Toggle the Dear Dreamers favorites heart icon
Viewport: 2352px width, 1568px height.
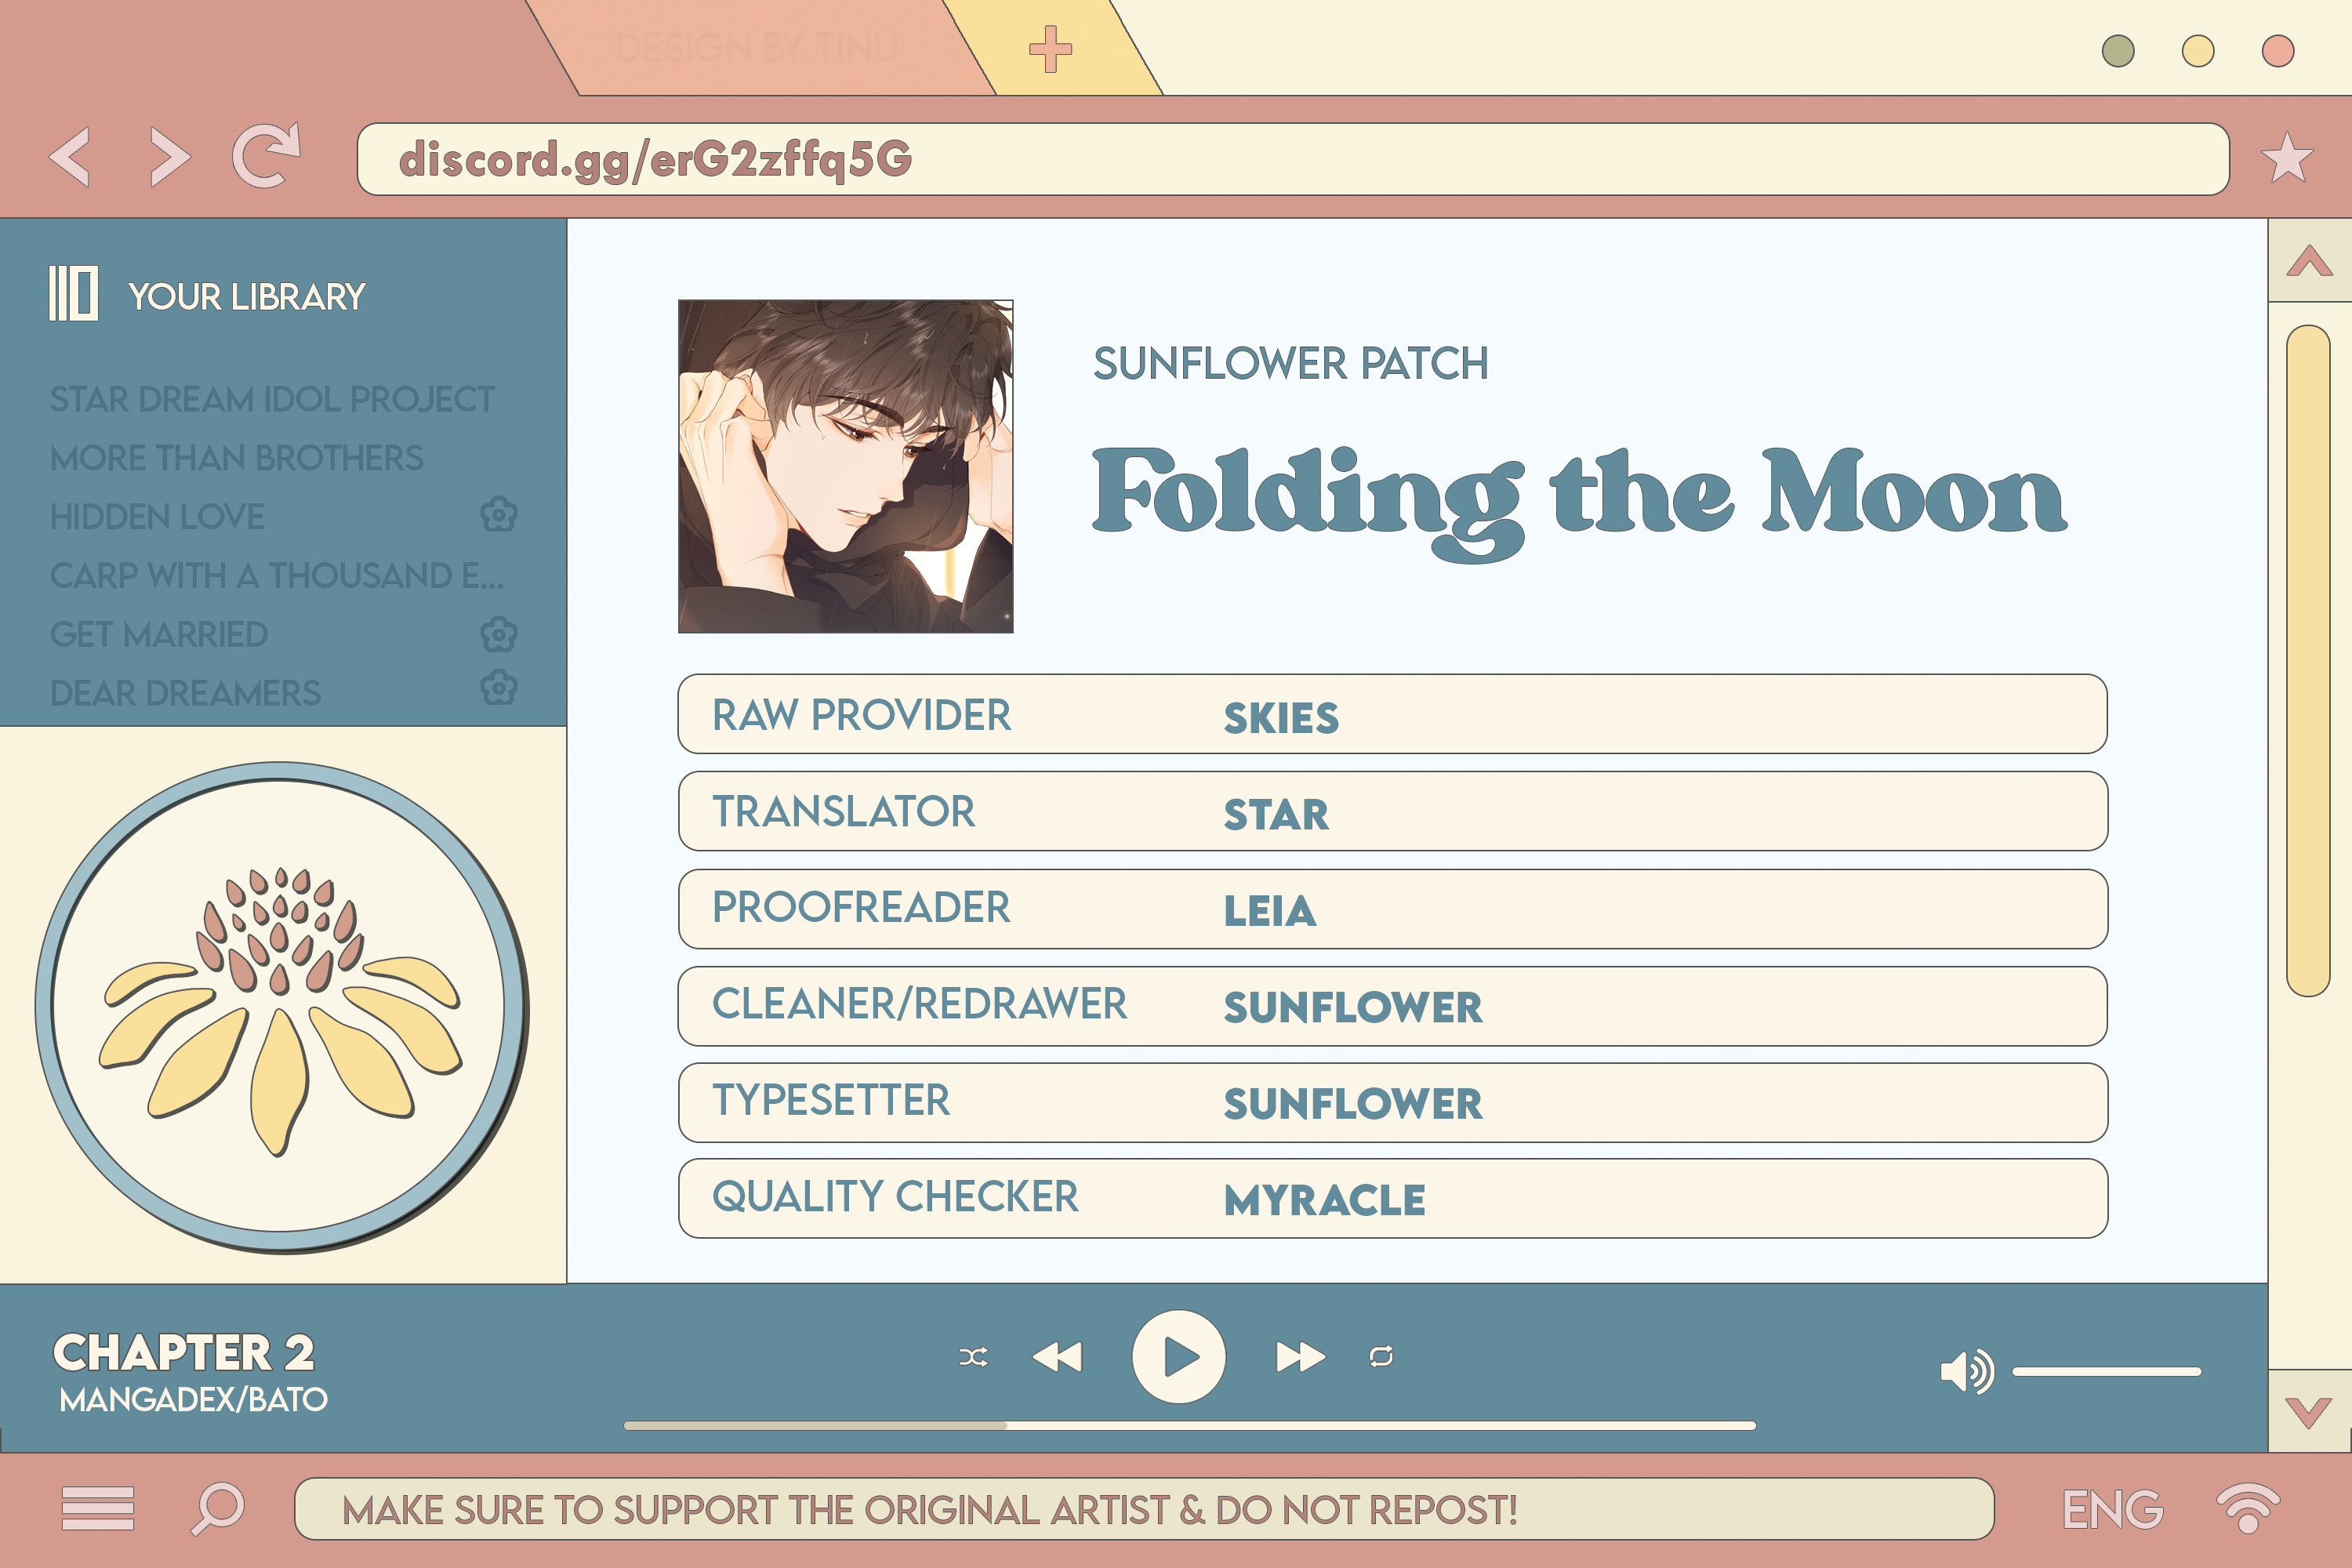(x=499, y=691)
